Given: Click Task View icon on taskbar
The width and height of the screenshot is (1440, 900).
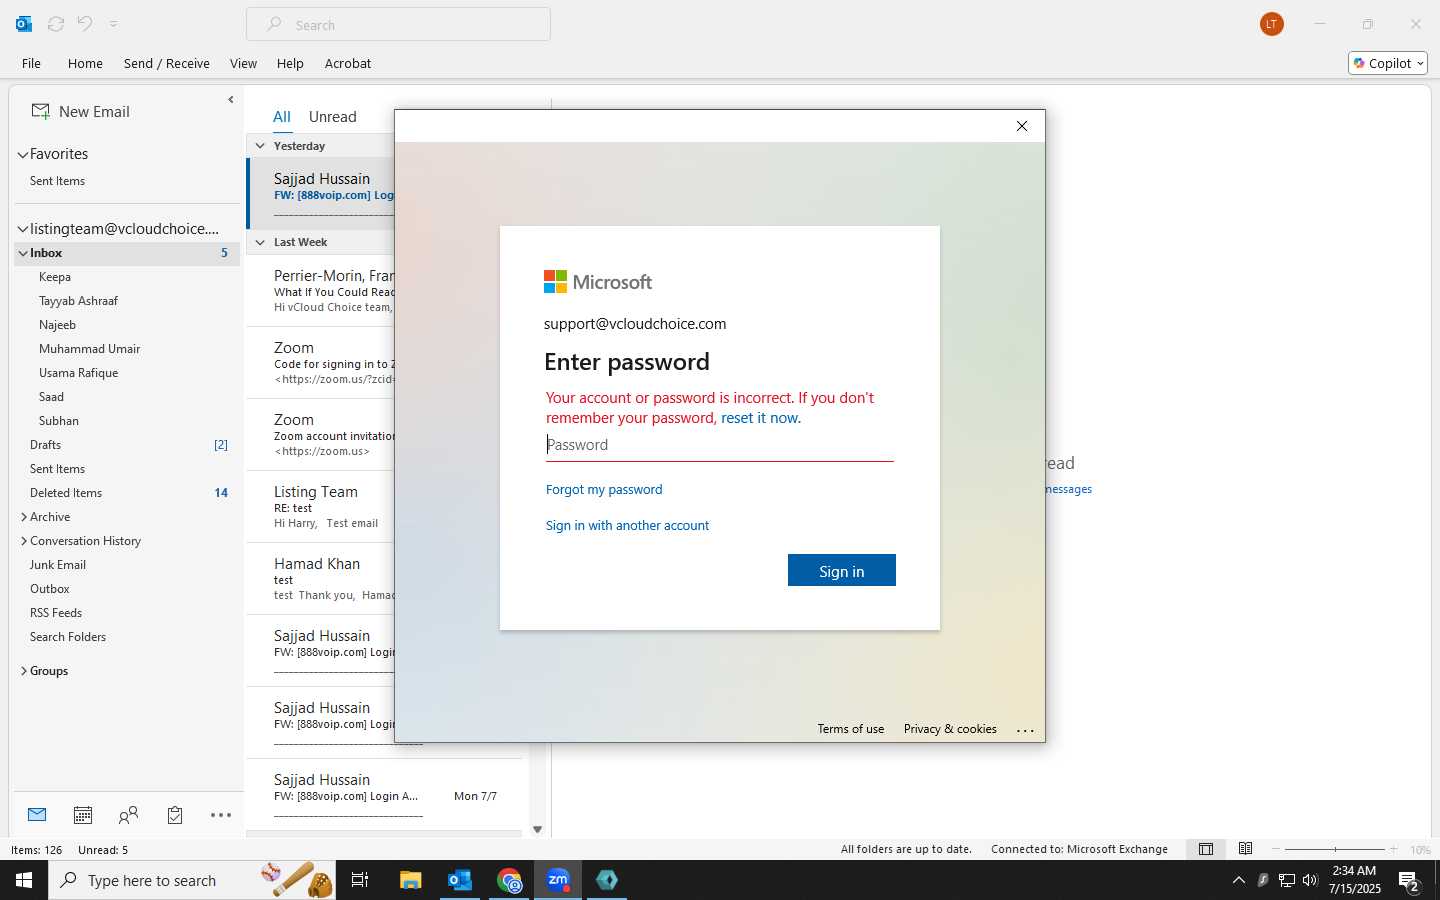Looking at the screenshot, I should (360, 880).
